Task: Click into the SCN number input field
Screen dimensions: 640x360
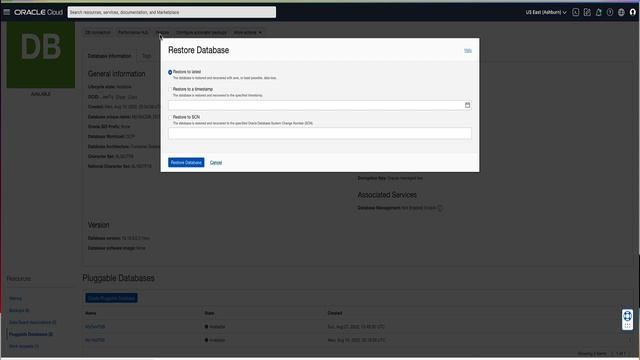Action: pos(320,133)
